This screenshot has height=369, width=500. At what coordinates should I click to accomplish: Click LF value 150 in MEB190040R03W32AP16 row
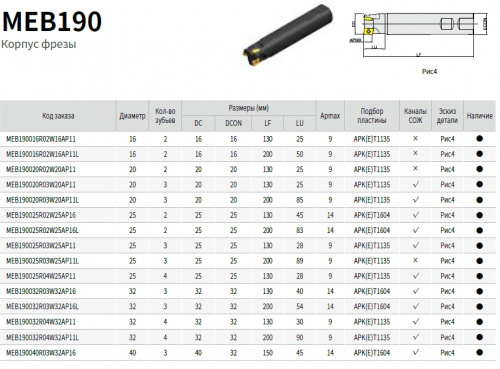268,353
